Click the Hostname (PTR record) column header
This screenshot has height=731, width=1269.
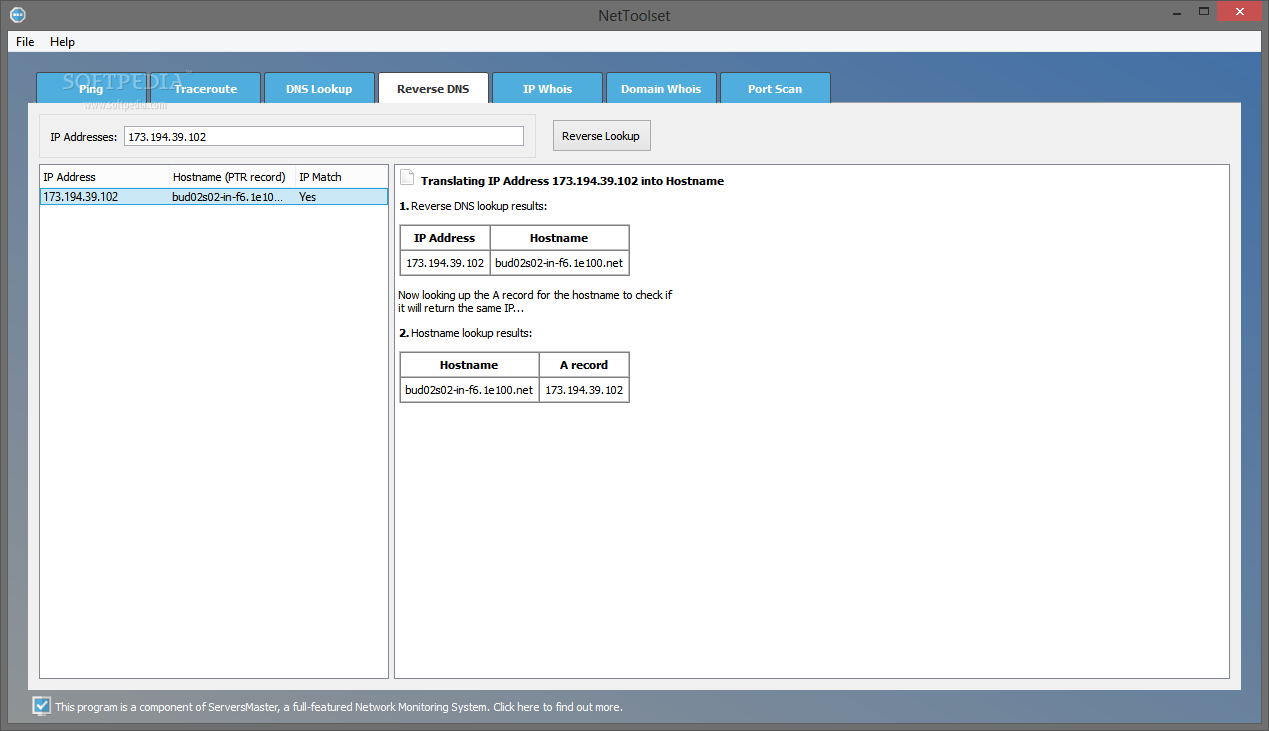click(x=233, y=177)
